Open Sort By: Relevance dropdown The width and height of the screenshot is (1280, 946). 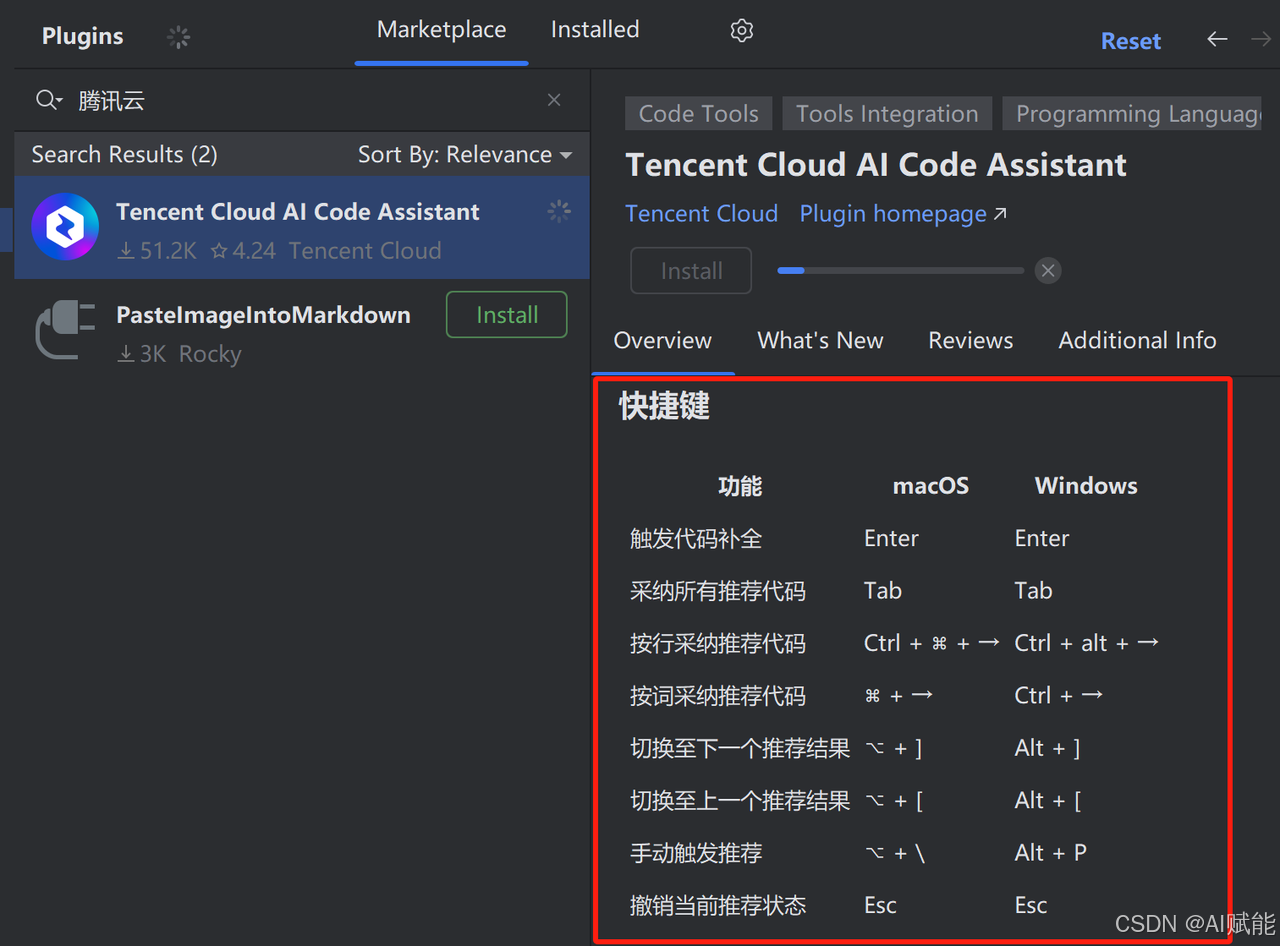[465, 155]
